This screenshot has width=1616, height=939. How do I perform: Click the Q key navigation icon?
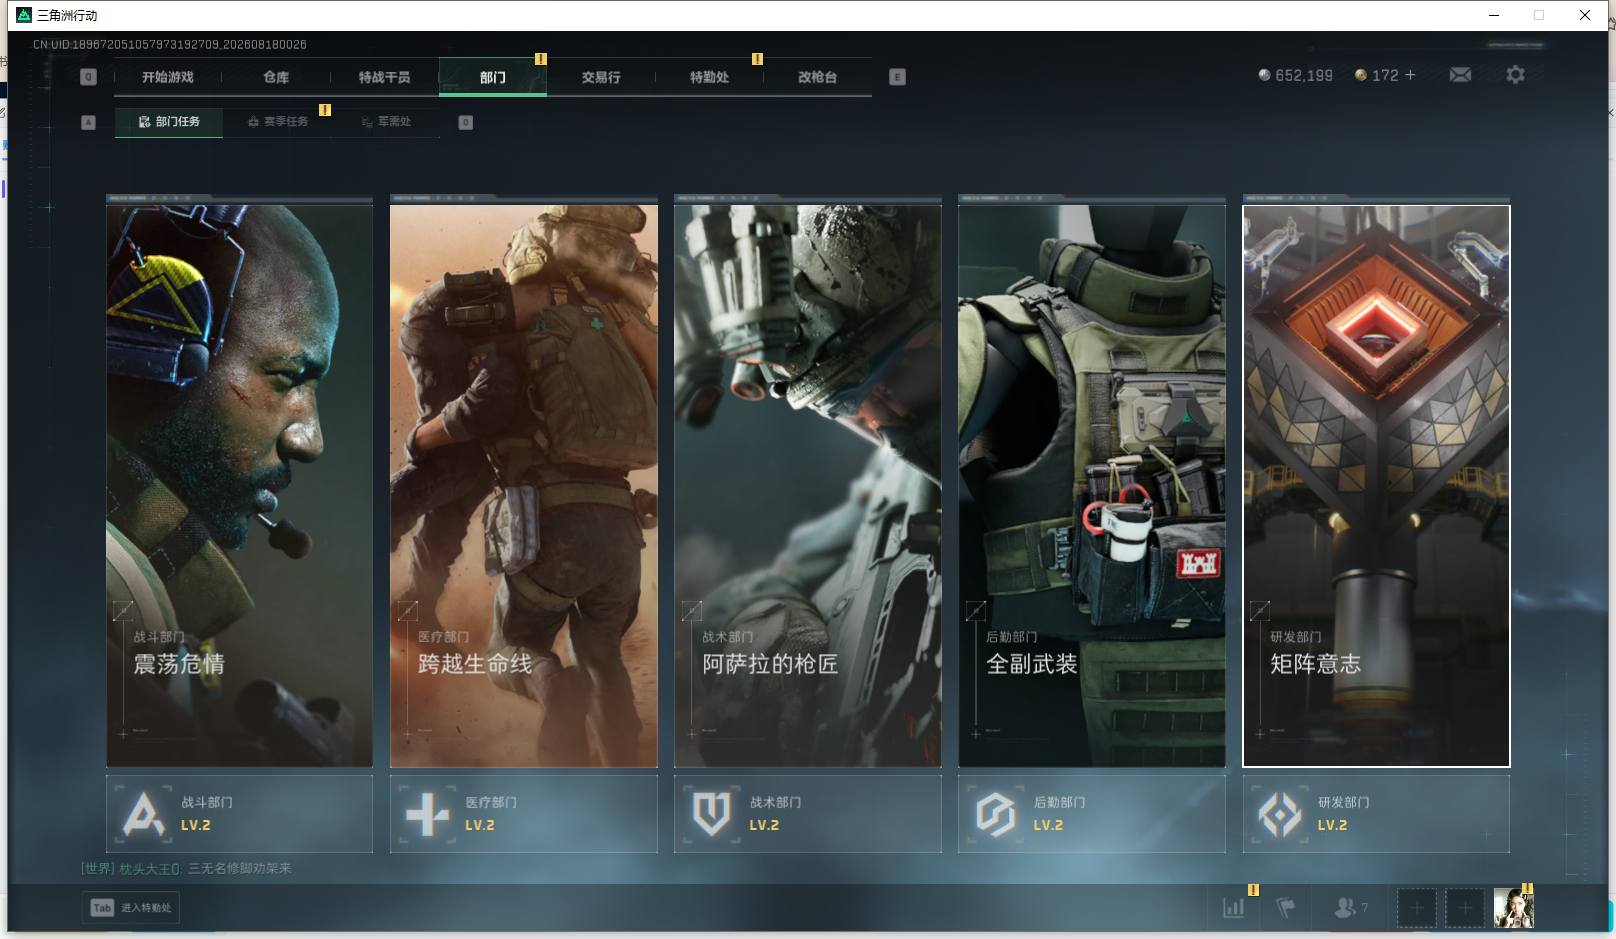pyautogui.click(x=88, y=77)
